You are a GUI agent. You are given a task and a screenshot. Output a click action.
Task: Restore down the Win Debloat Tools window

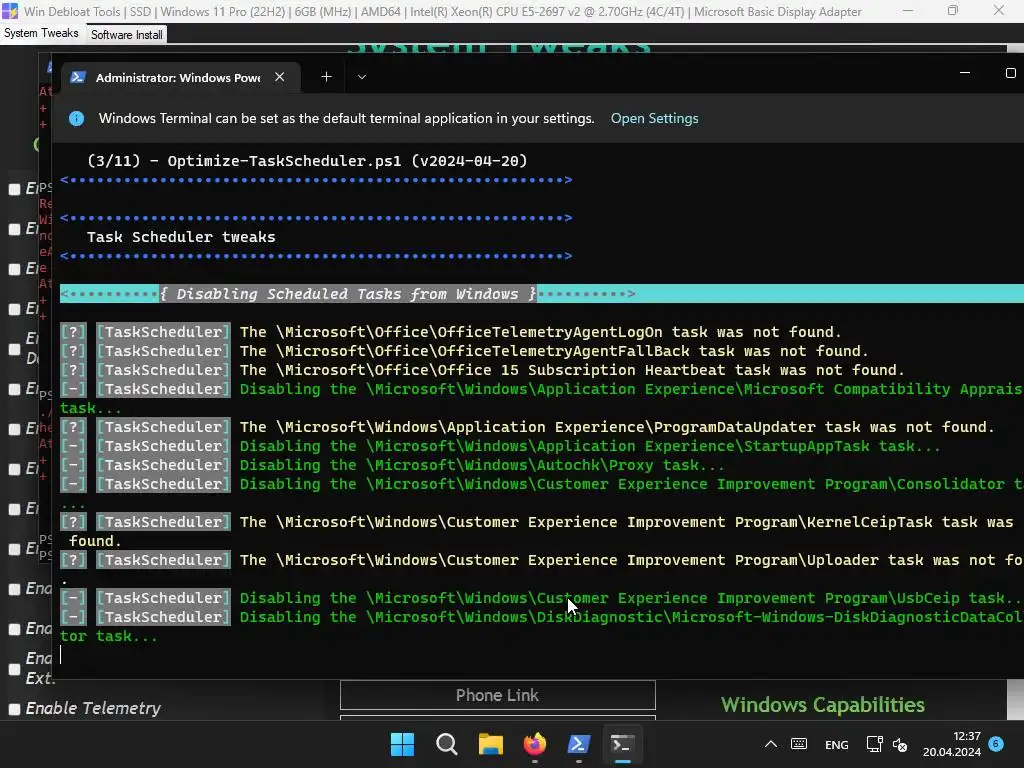tap(953, 11)
